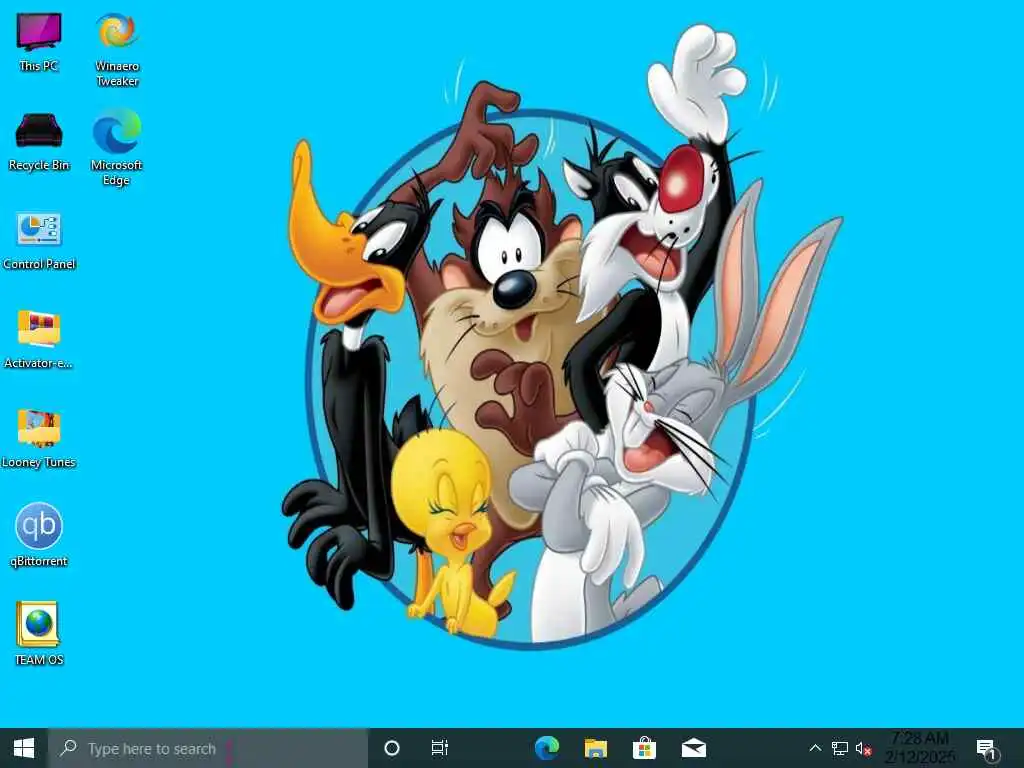1024x768 pixels.
Task: Select the Looney Tunes folder icon
Action: [x=39, y=439]
